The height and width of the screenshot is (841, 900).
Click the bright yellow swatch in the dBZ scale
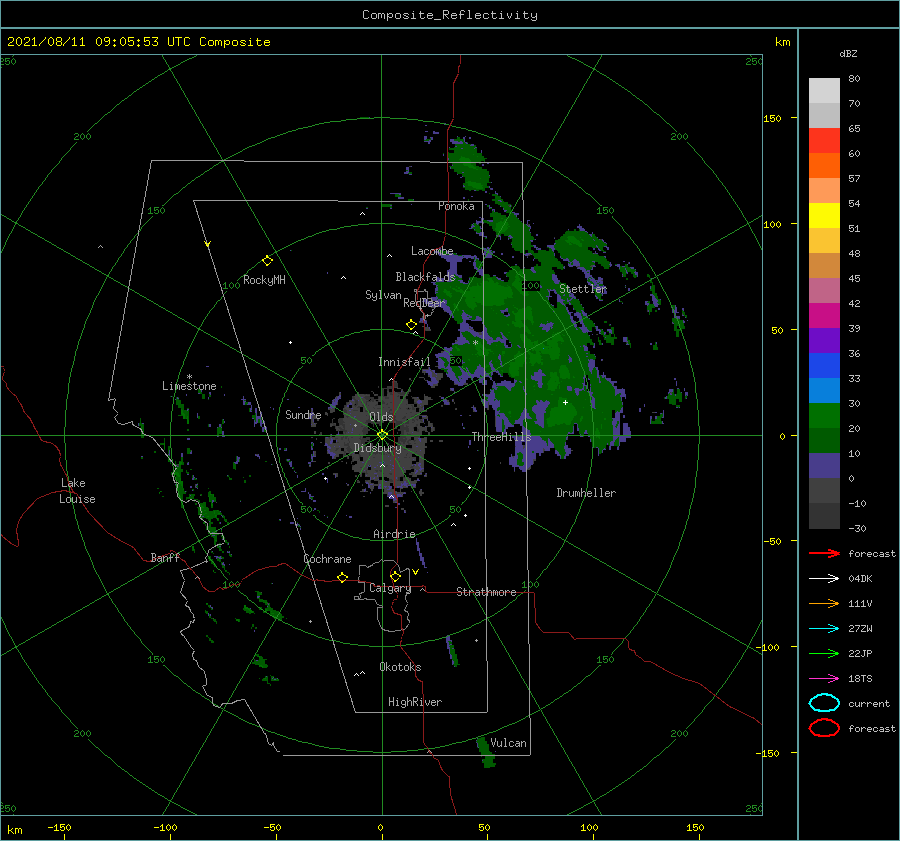tap(824, 215)
